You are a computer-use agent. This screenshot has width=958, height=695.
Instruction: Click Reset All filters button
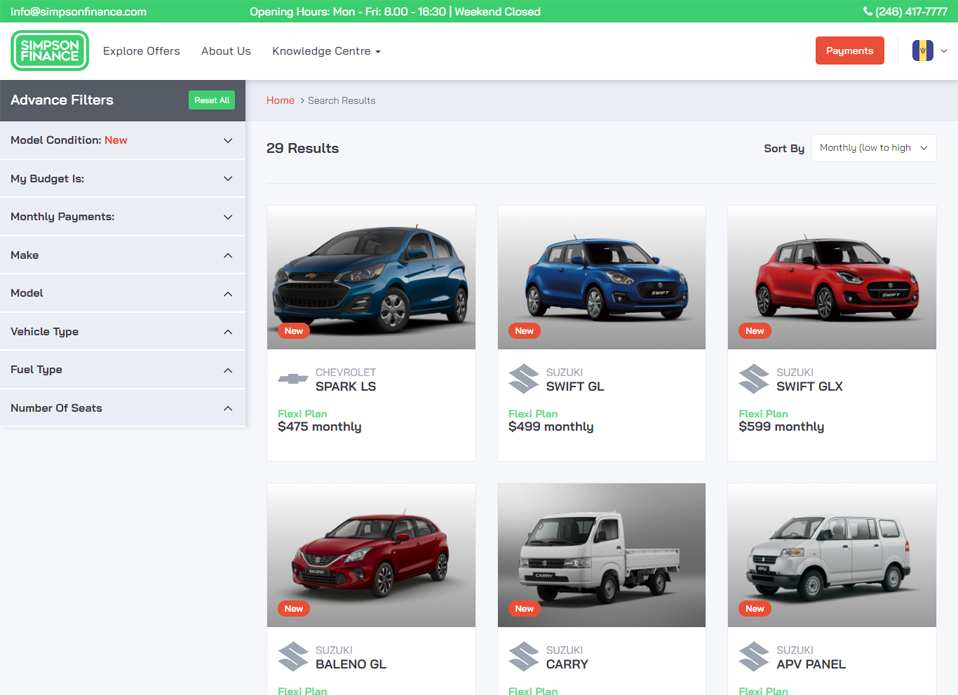click(211, 100)
